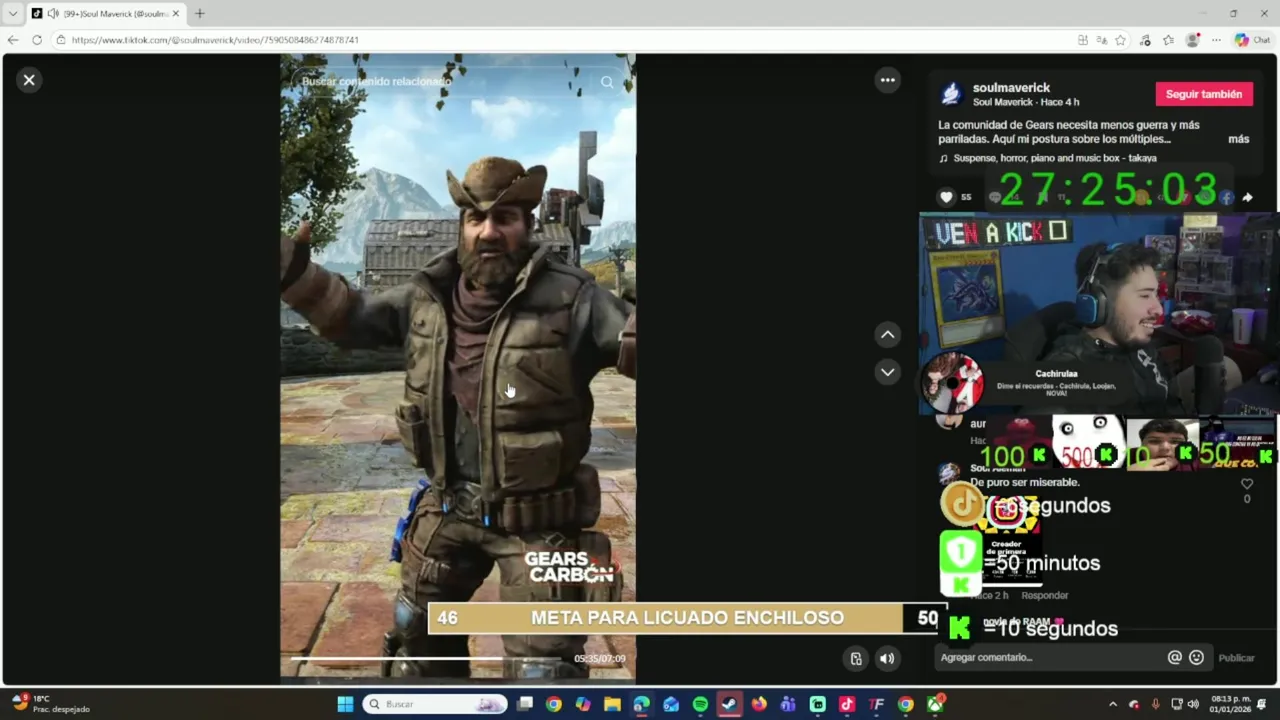Open the three-dots options menu on video
1280x720 pixels.
[x=887, y=80]
